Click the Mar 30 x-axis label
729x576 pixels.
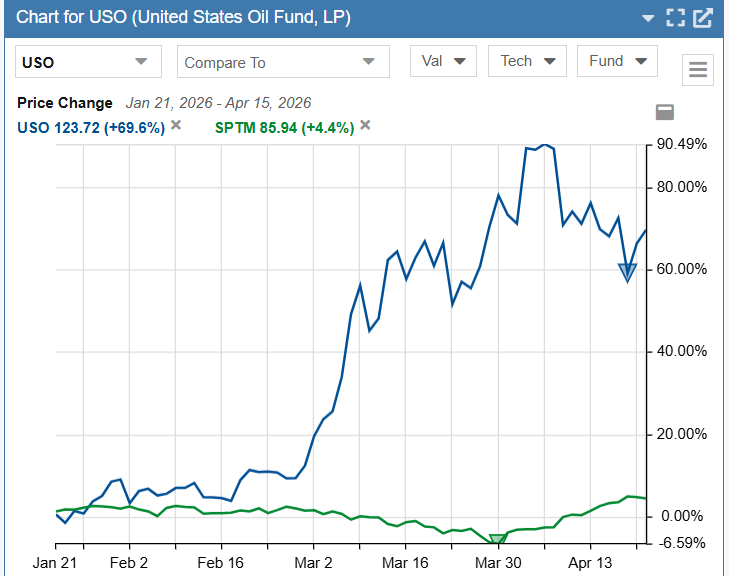(498, 563)
